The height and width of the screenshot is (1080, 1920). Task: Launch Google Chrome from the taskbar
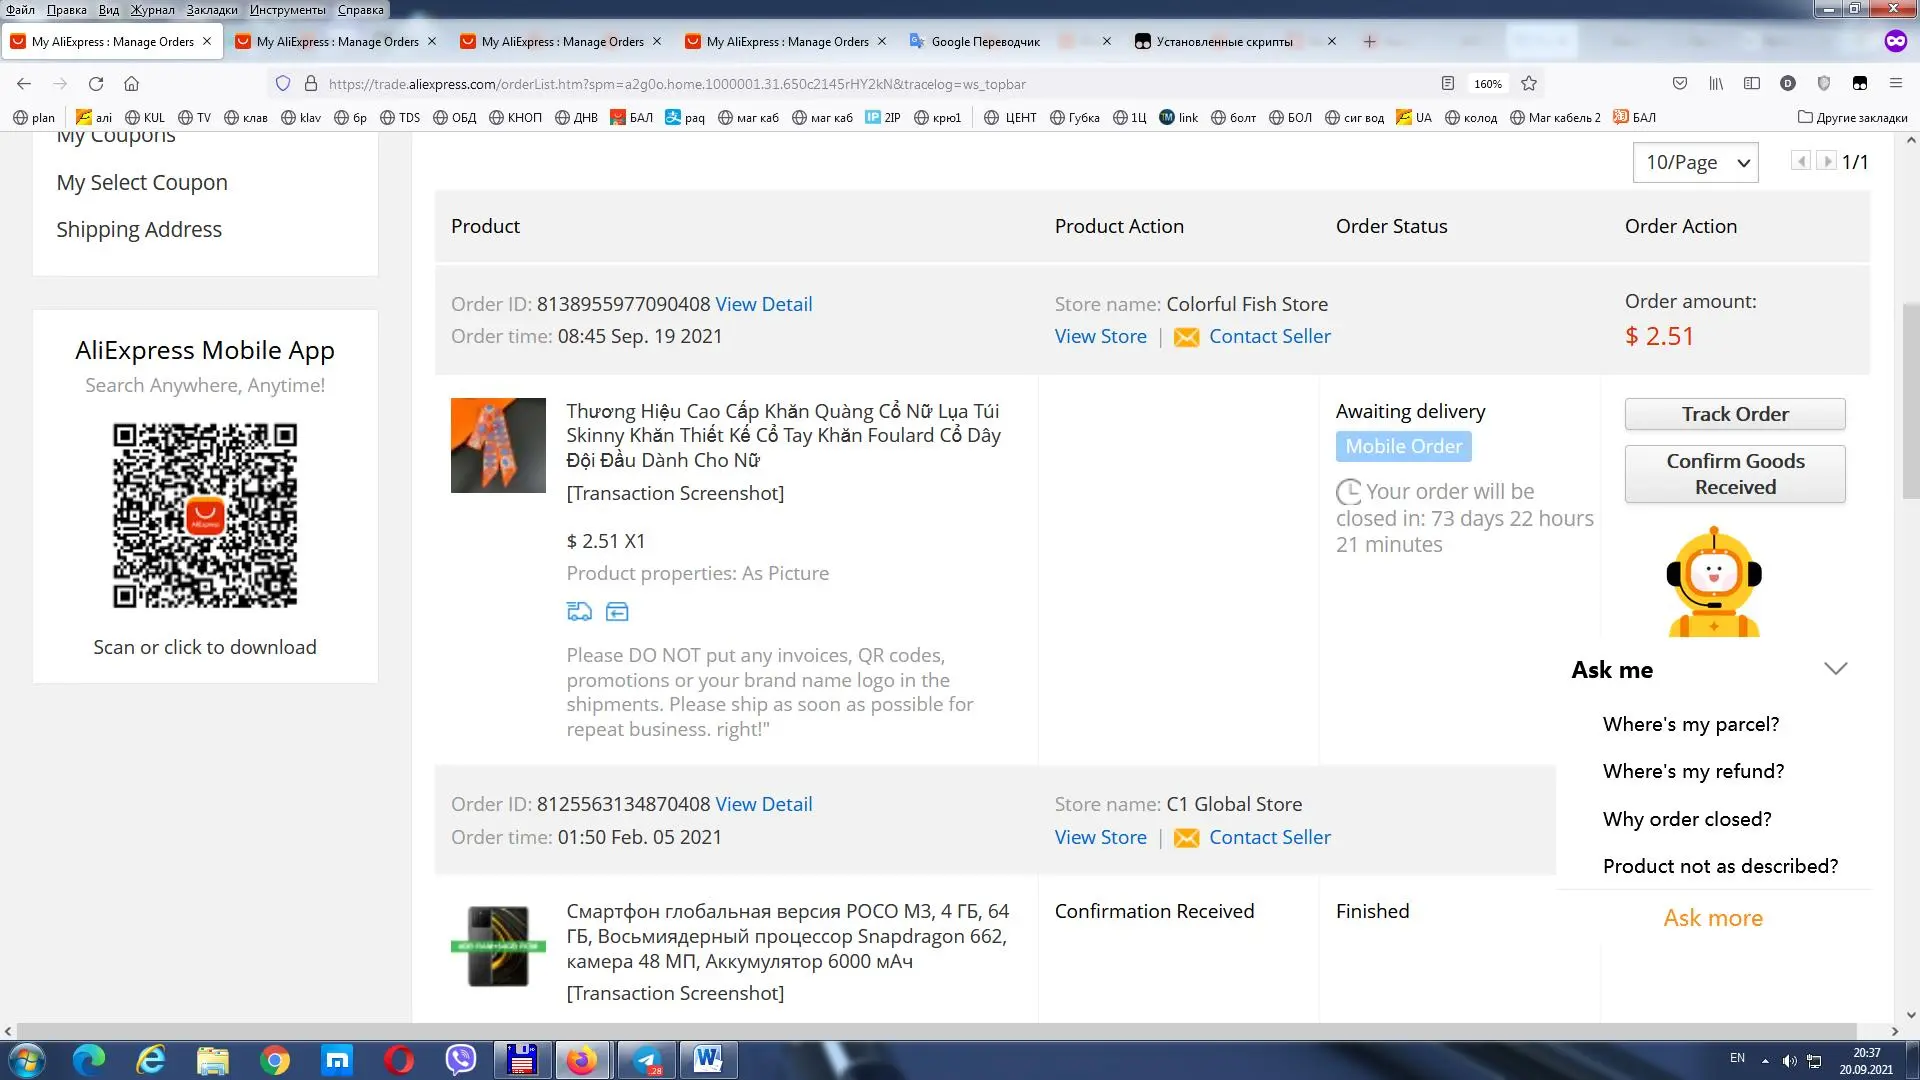click(275, 1060)
